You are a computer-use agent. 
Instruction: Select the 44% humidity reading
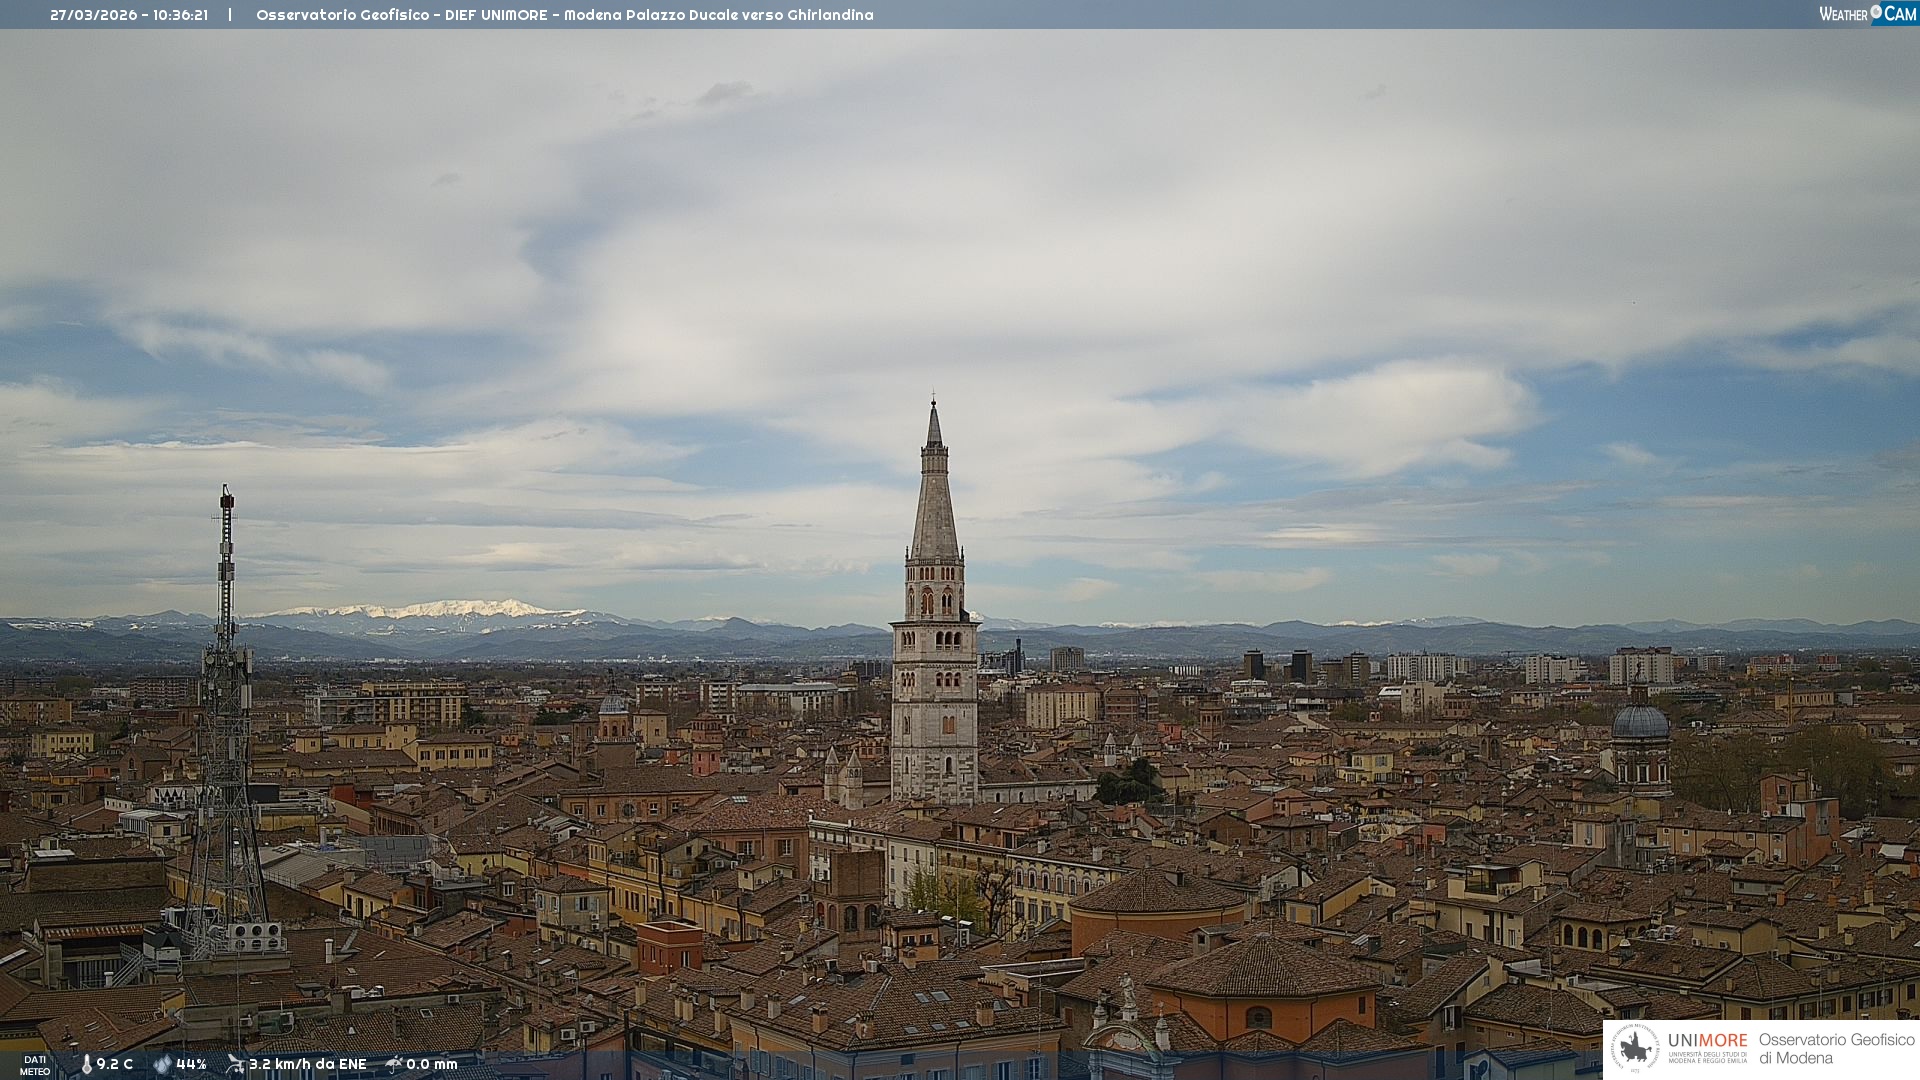click(191, 1064)
